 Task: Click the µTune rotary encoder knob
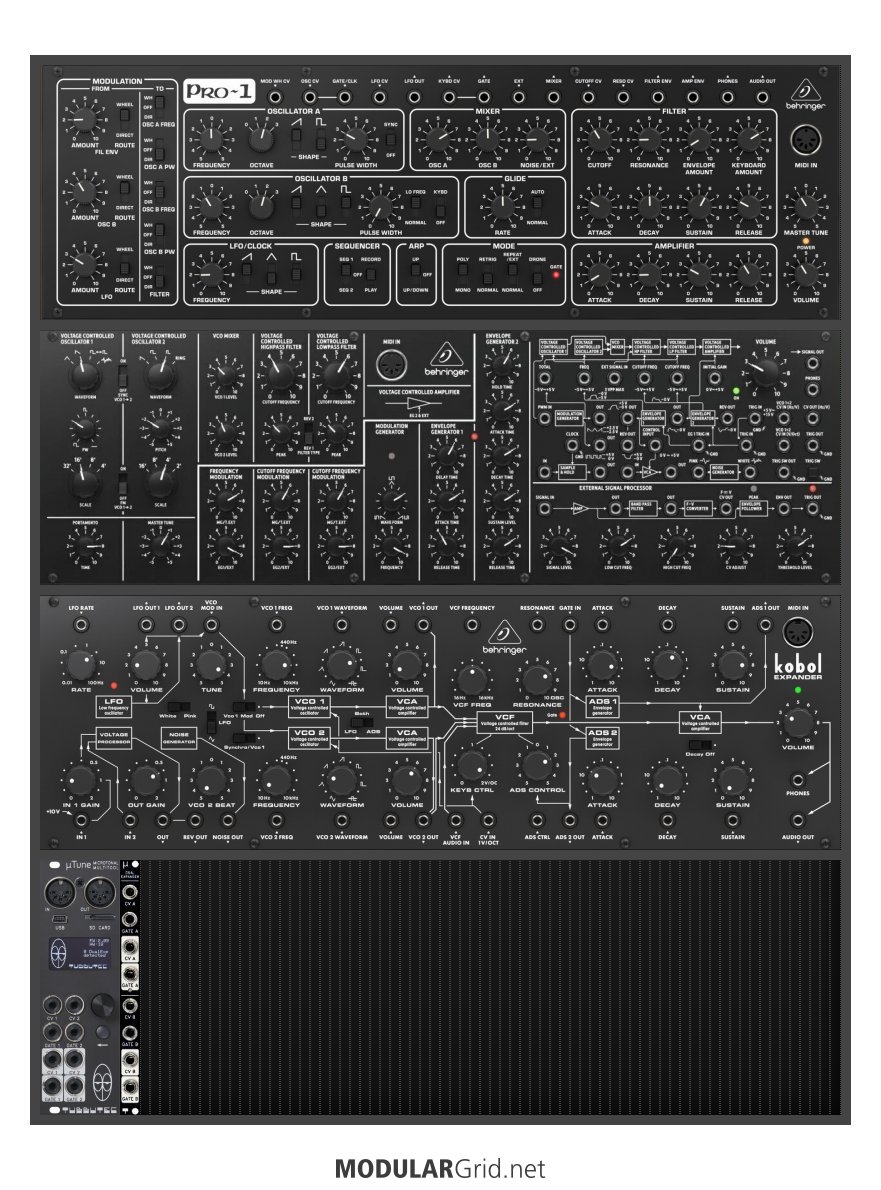[101, 1006]
